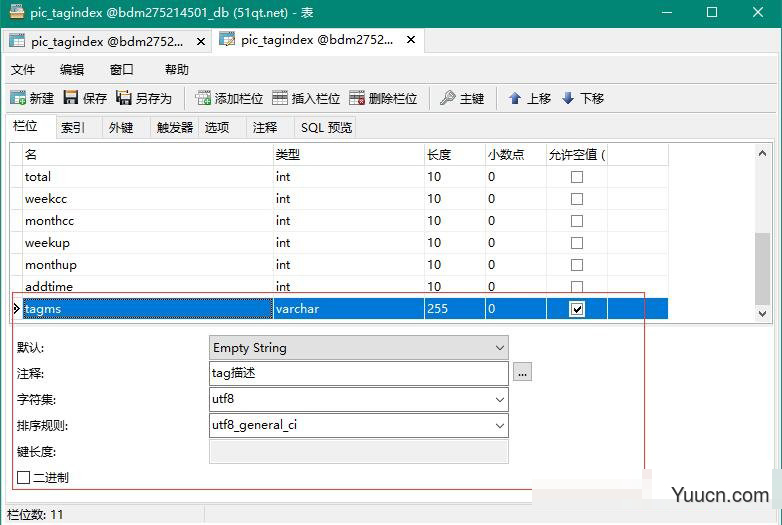The height and width of the screenshot is (525, 782).
Task: Open the 文件 (File) menu
Action: click(23, 69)
